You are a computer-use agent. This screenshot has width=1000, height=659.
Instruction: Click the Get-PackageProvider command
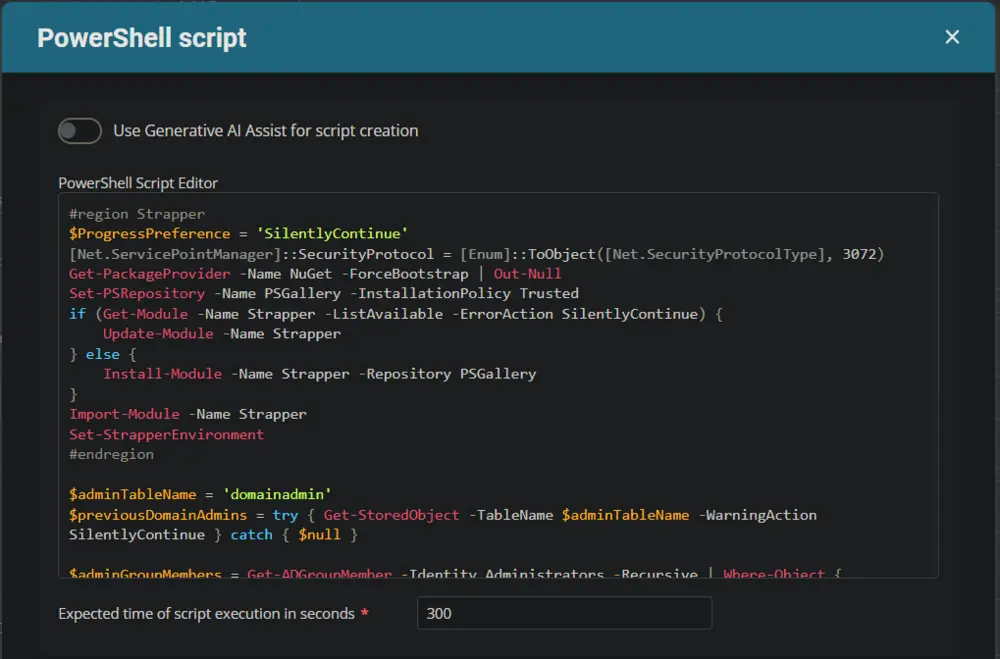coord(149,274)
